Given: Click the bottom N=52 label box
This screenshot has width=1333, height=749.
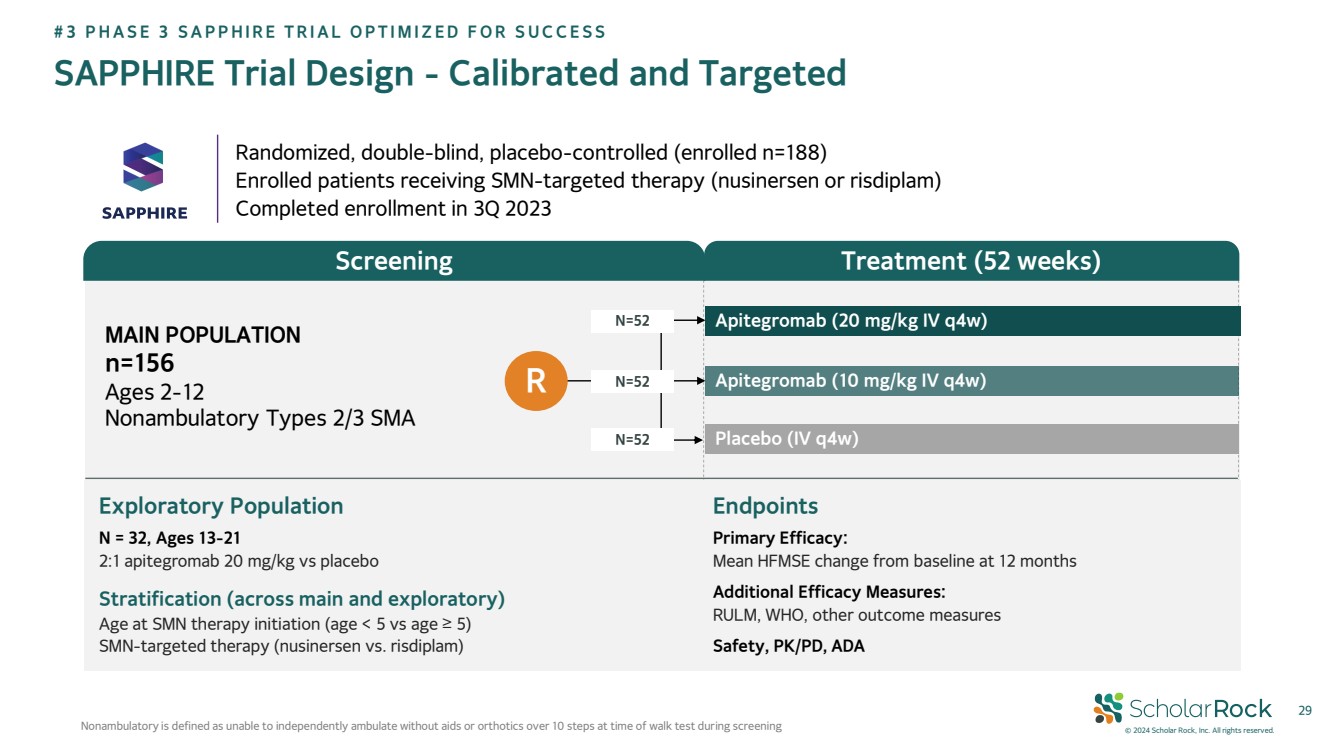Looking at the screenshot, I should [x=632, y=439].
